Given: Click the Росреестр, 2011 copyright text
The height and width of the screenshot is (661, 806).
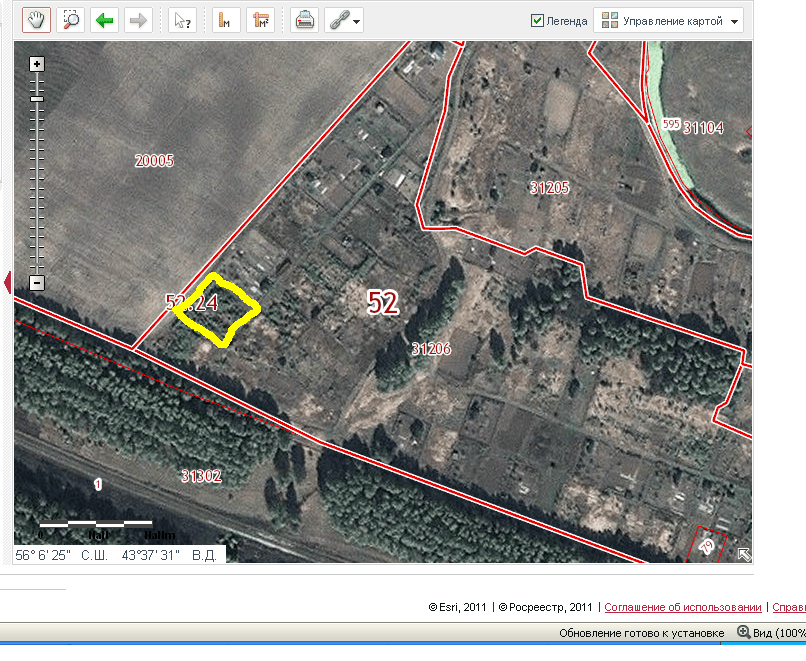Looking at the screenshot, I should (x=545, y=607).
